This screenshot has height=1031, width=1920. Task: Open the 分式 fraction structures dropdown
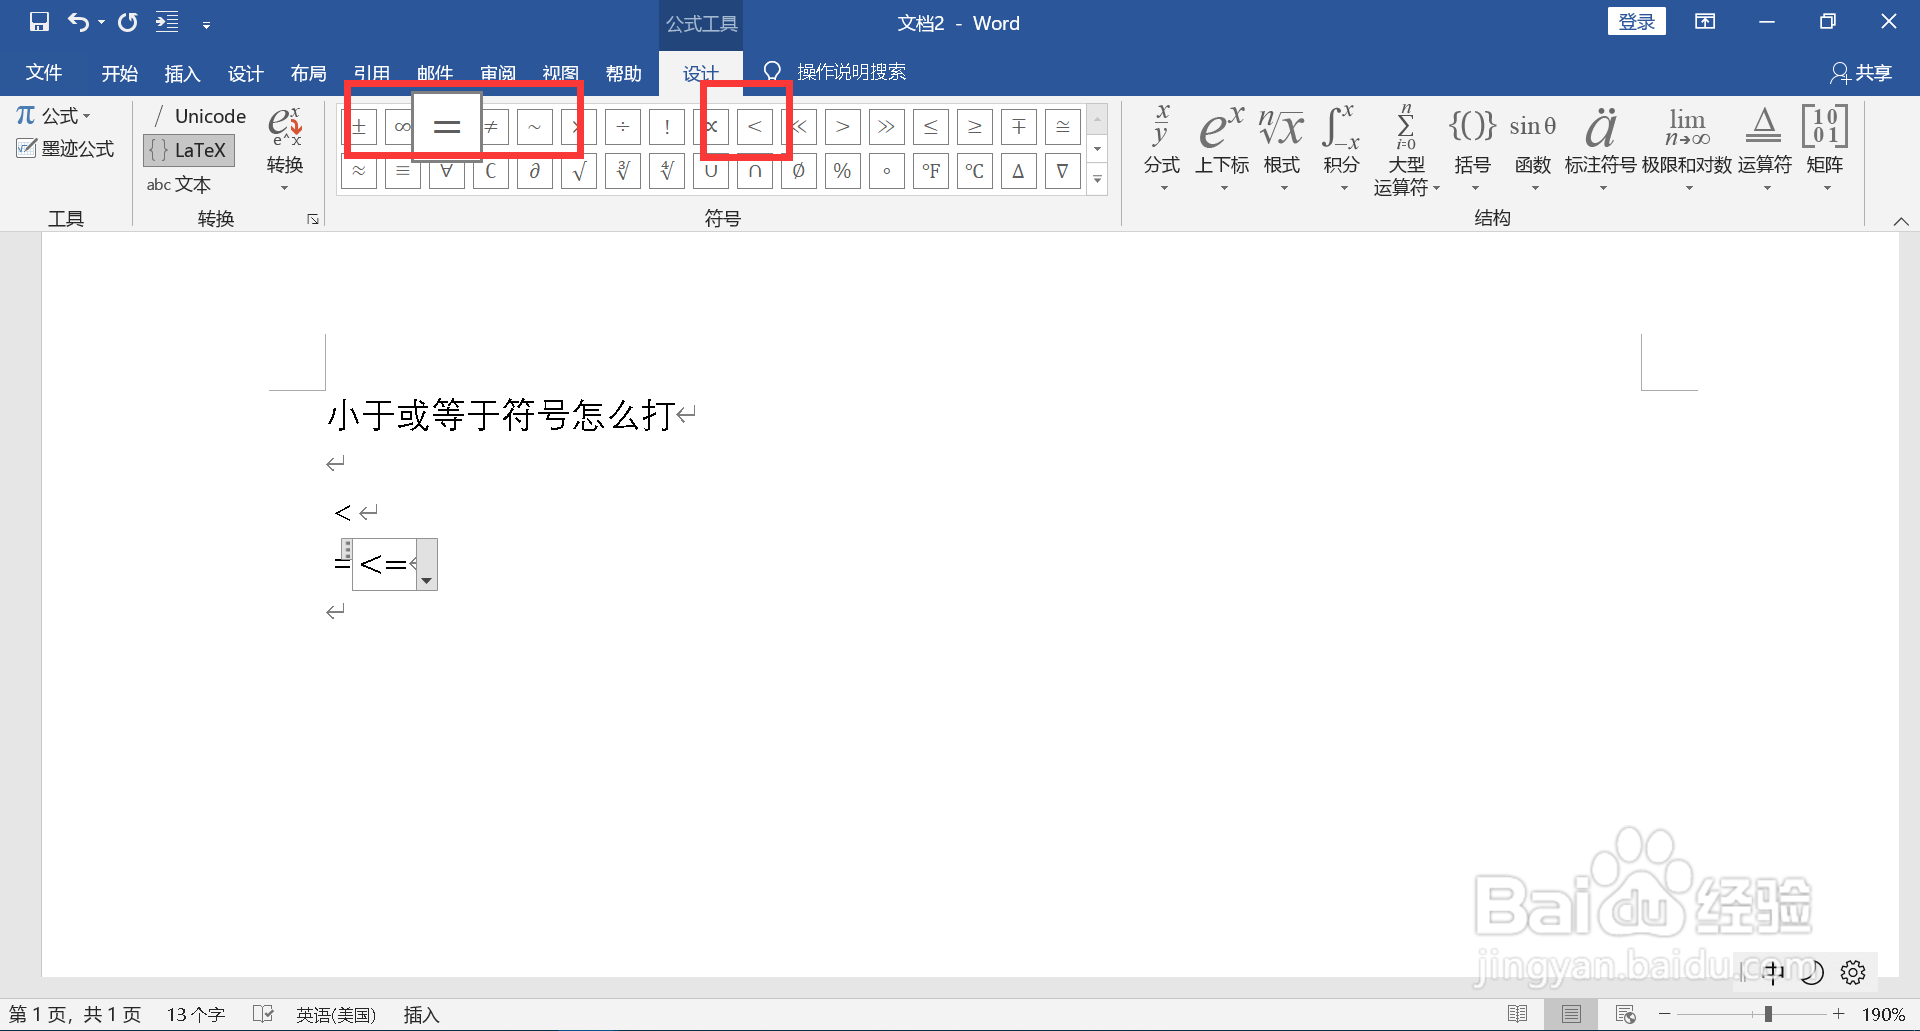(1162, 148)
